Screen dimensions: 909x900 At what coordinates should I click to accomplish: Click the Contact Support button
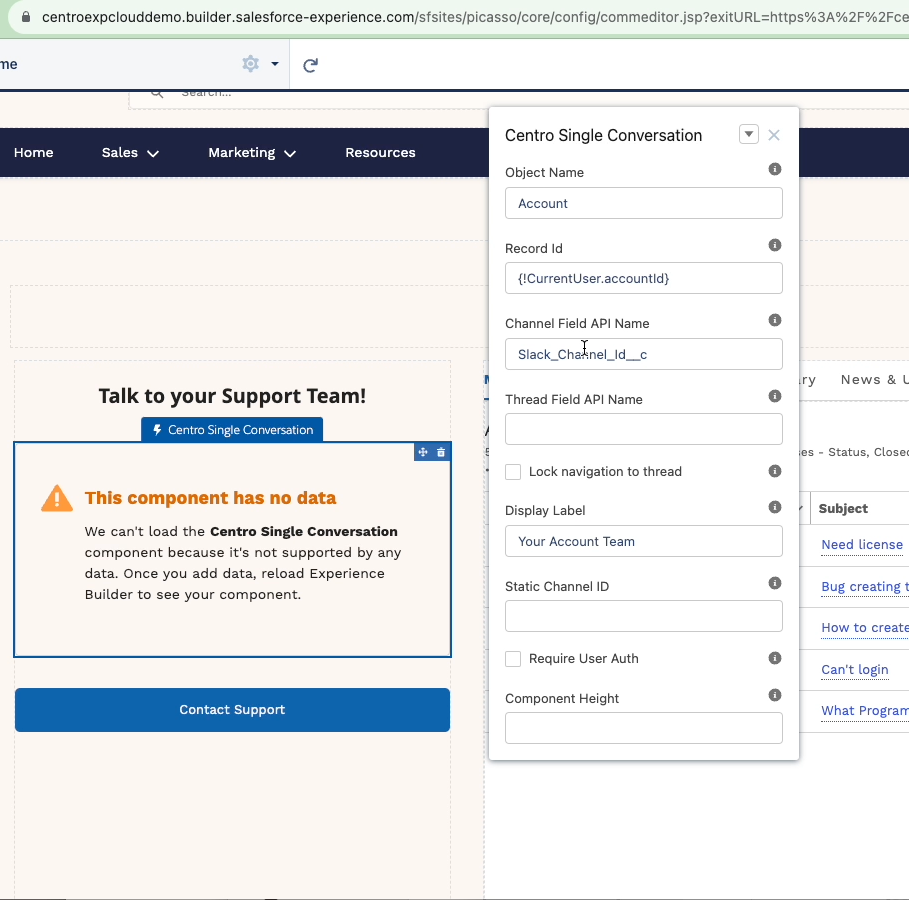232,710
